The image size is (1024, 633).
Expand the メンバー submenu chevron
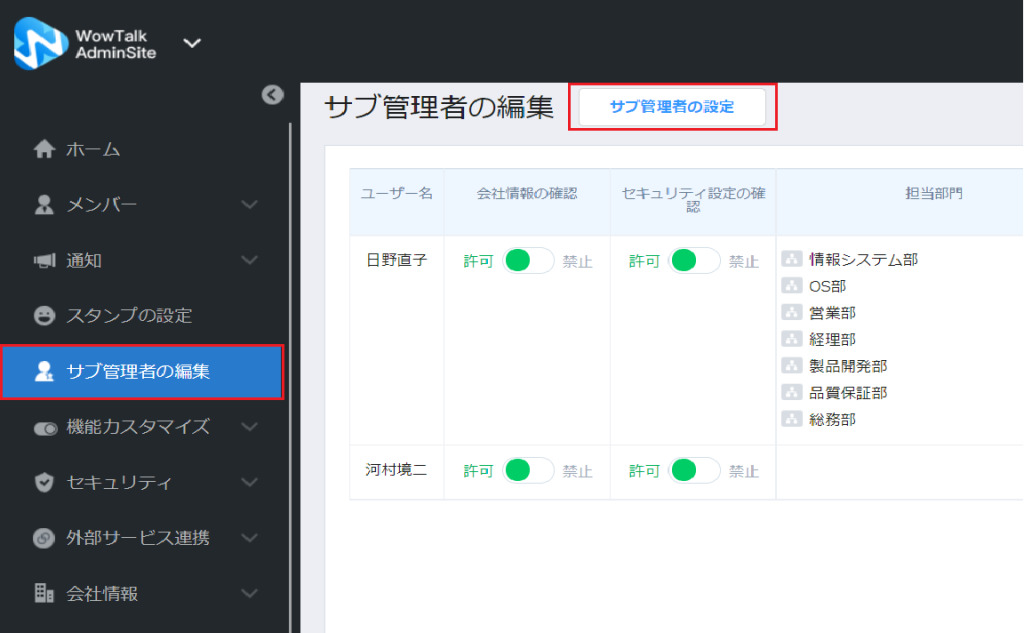click(249, 204)
